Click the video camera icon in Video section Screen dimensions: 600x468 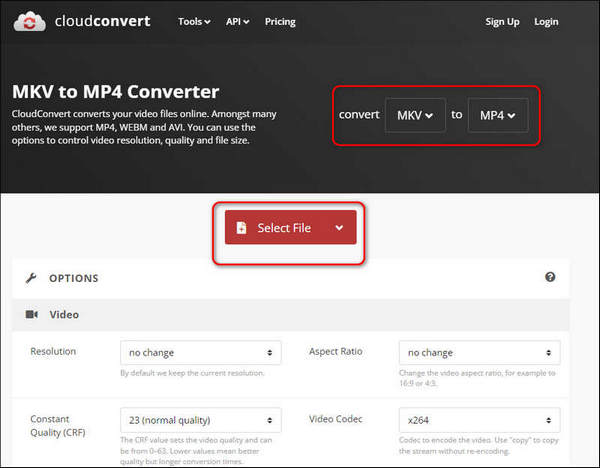[31, 314]
